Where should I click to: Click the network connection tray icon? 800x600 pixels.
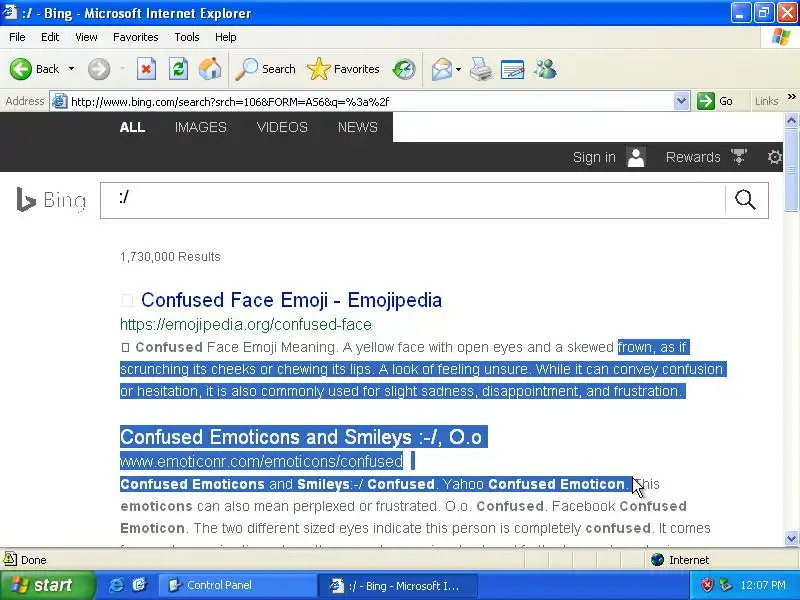tap(725, 585)
